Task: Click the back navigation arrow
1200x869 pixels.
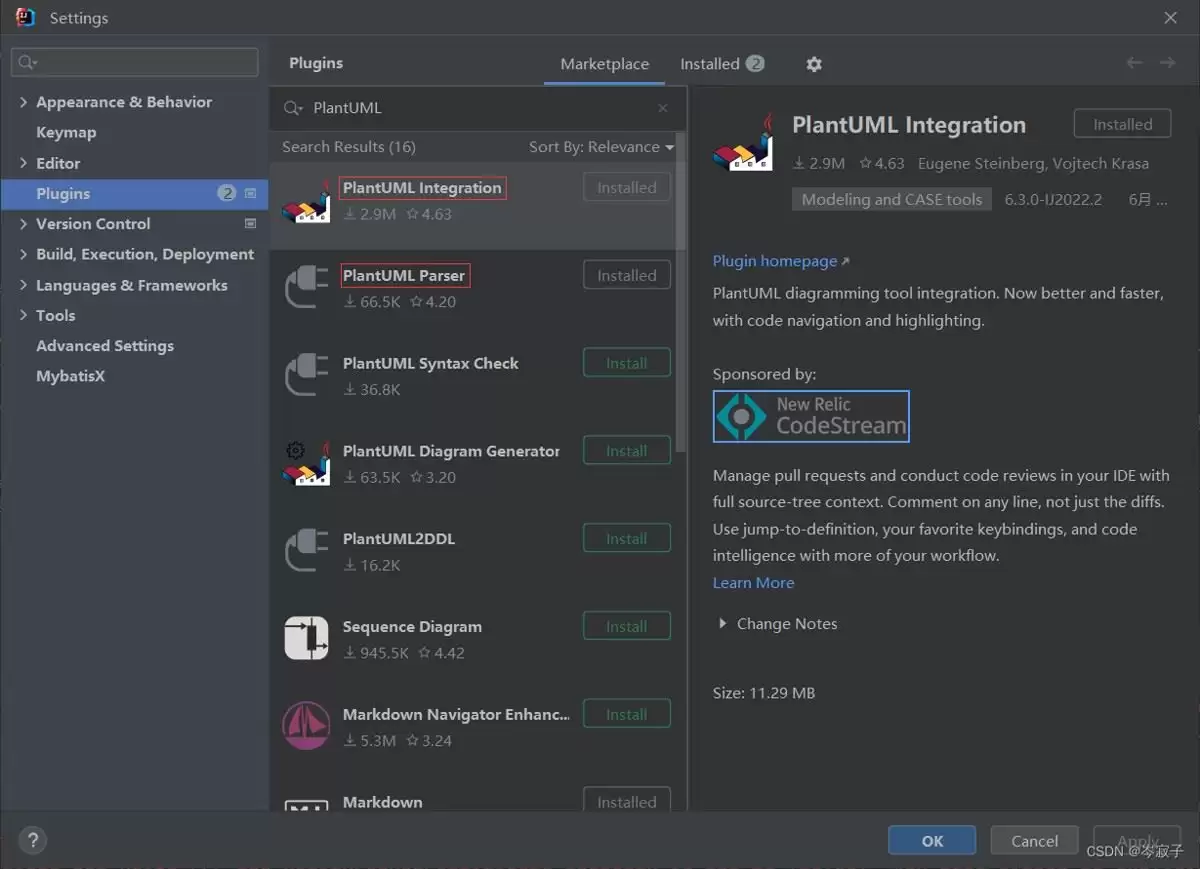Action: tap(1134, 63)
